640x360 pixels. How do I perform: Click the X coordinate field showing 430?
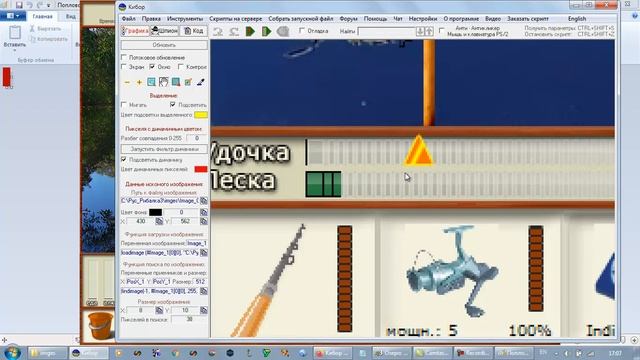141,221
